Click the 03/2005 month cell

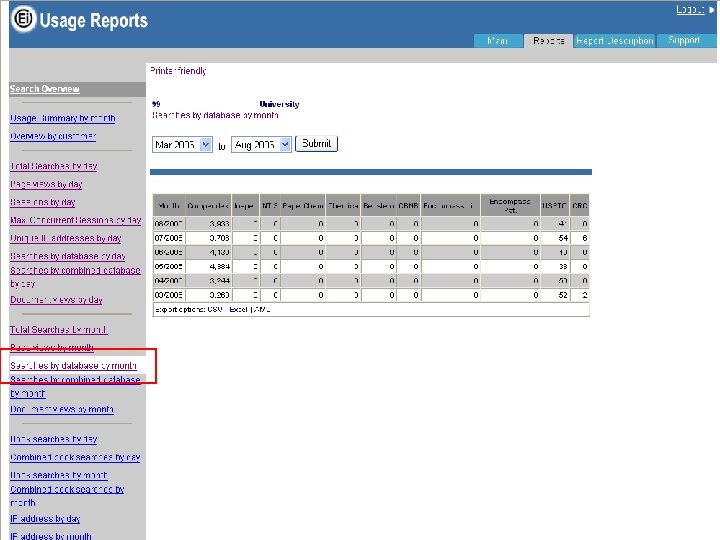click(169, 295)
